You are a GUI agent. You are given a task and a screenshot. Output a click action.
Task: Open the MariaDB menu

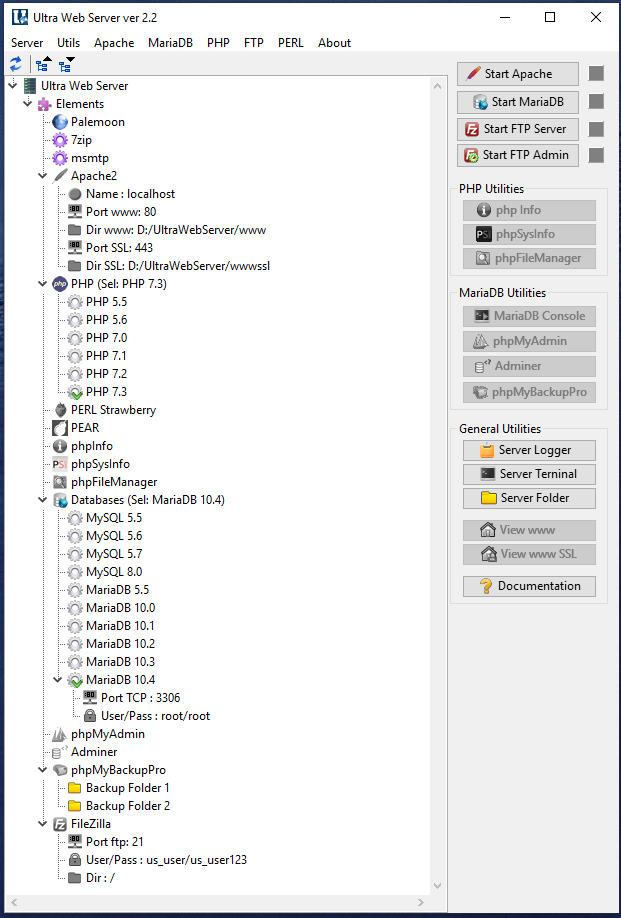(170, 43)
